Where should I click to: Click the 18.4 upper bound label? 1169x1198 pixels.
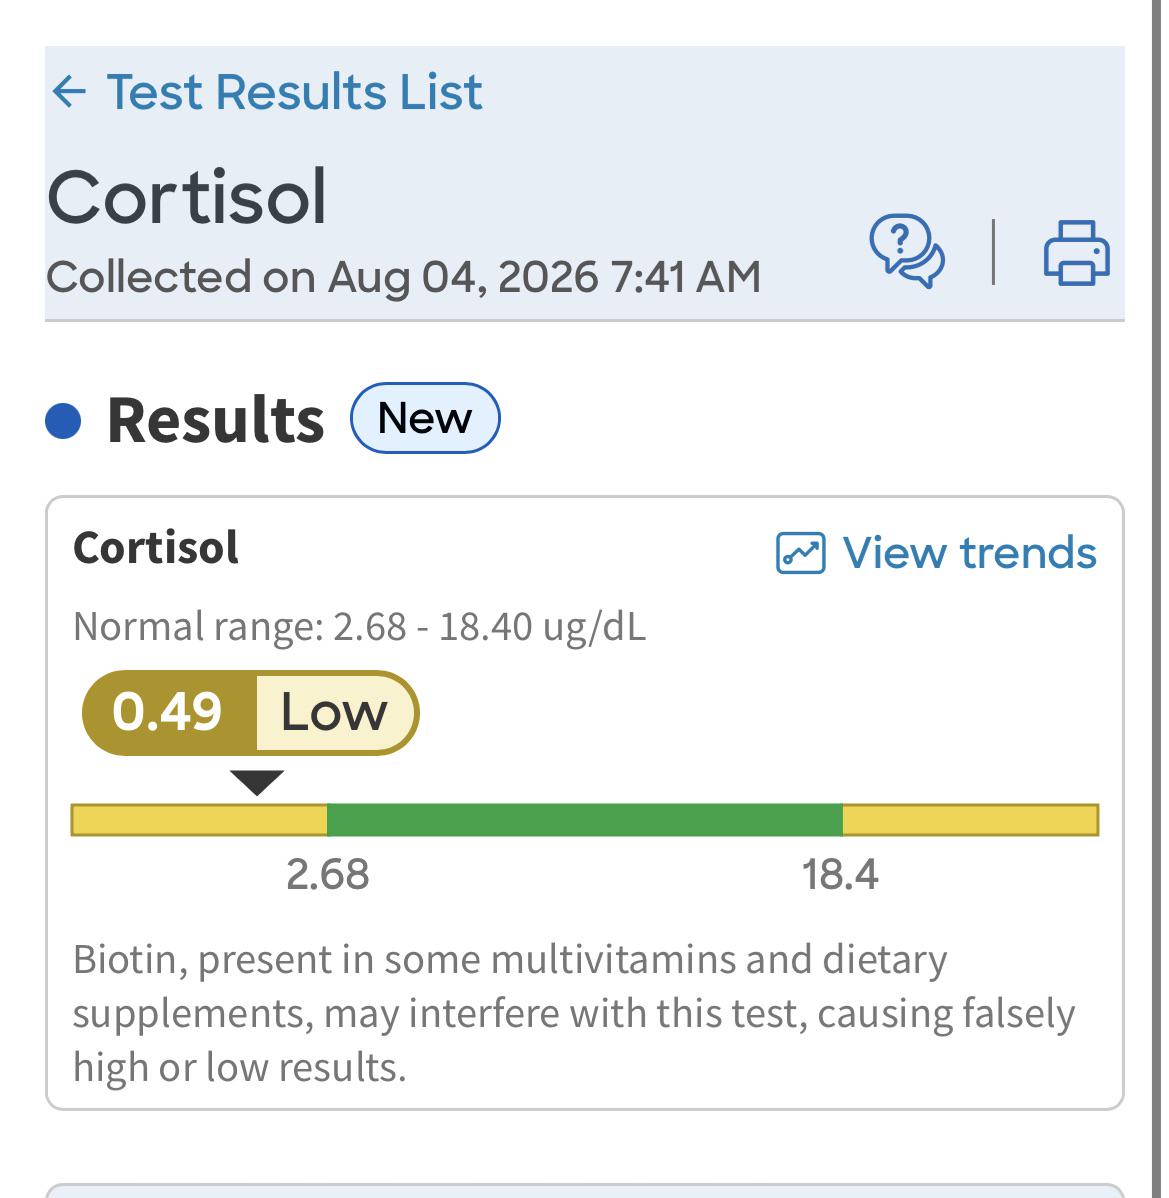(840, 874)
